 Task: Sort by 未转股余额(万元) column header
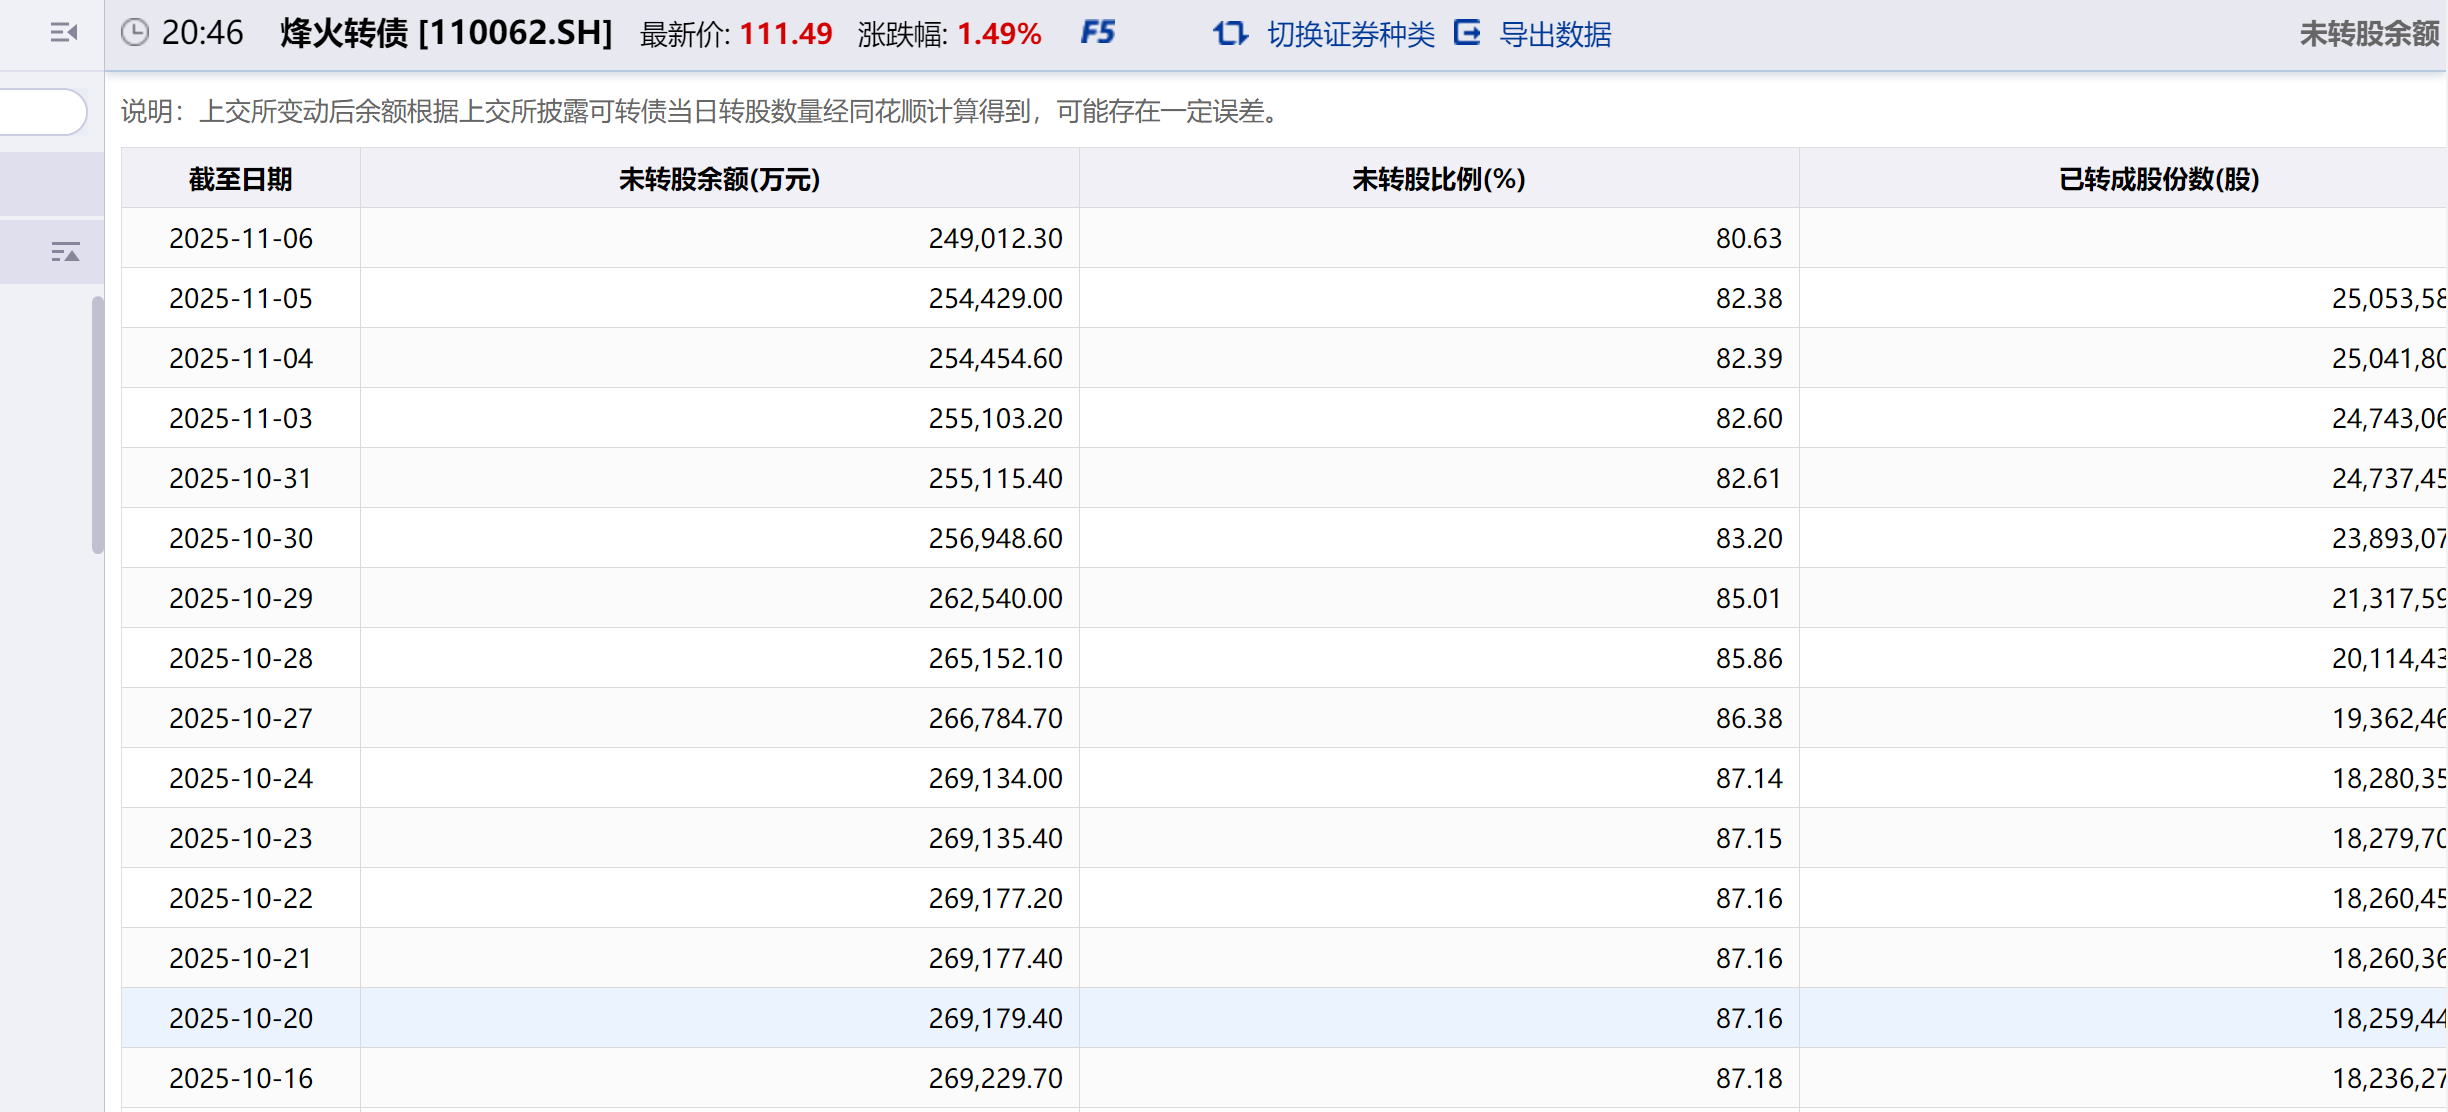[719, 179]
